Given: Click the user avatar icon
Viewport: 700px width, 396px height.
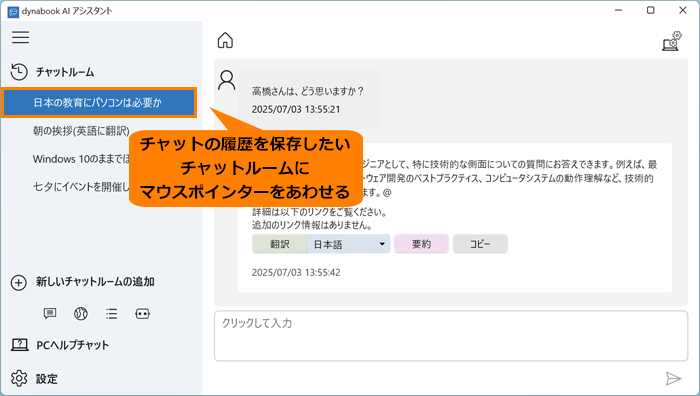Looking at the screenshot, I should 226,80.
